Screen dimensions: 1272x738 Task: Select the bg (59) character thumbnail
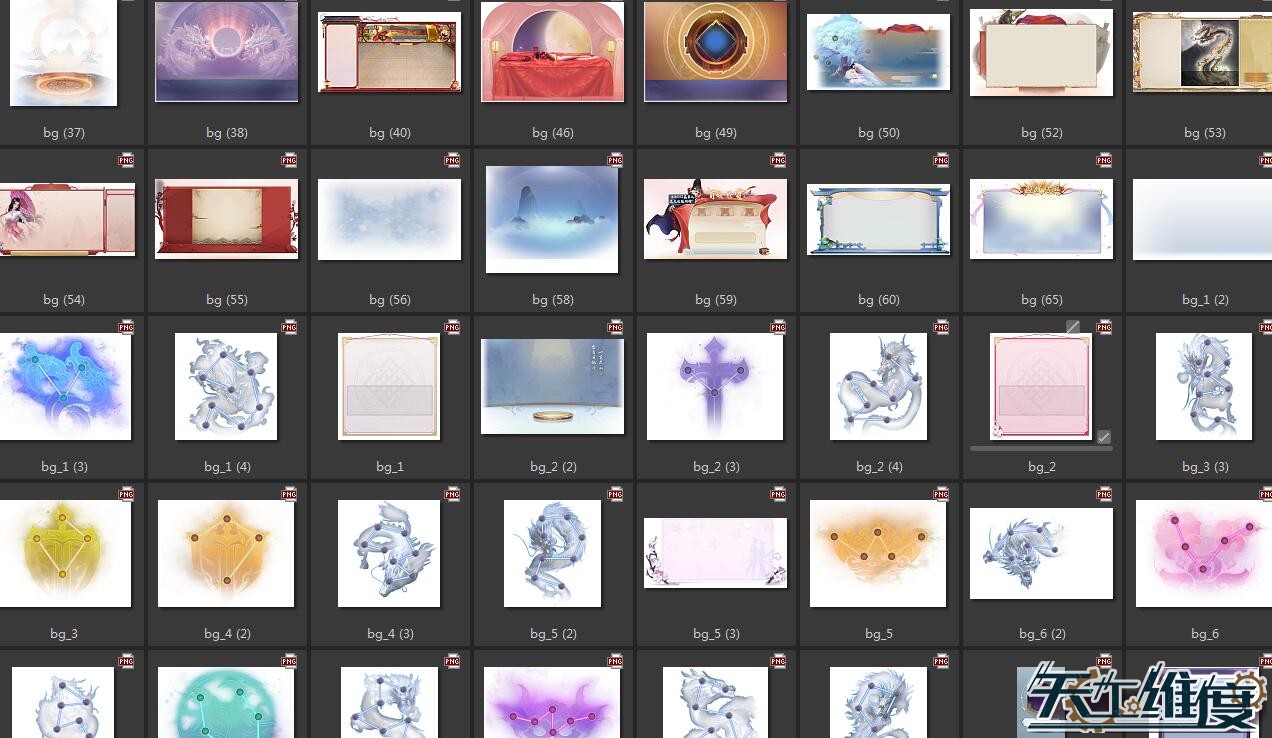pyautogui.click(x=715, y=219)
